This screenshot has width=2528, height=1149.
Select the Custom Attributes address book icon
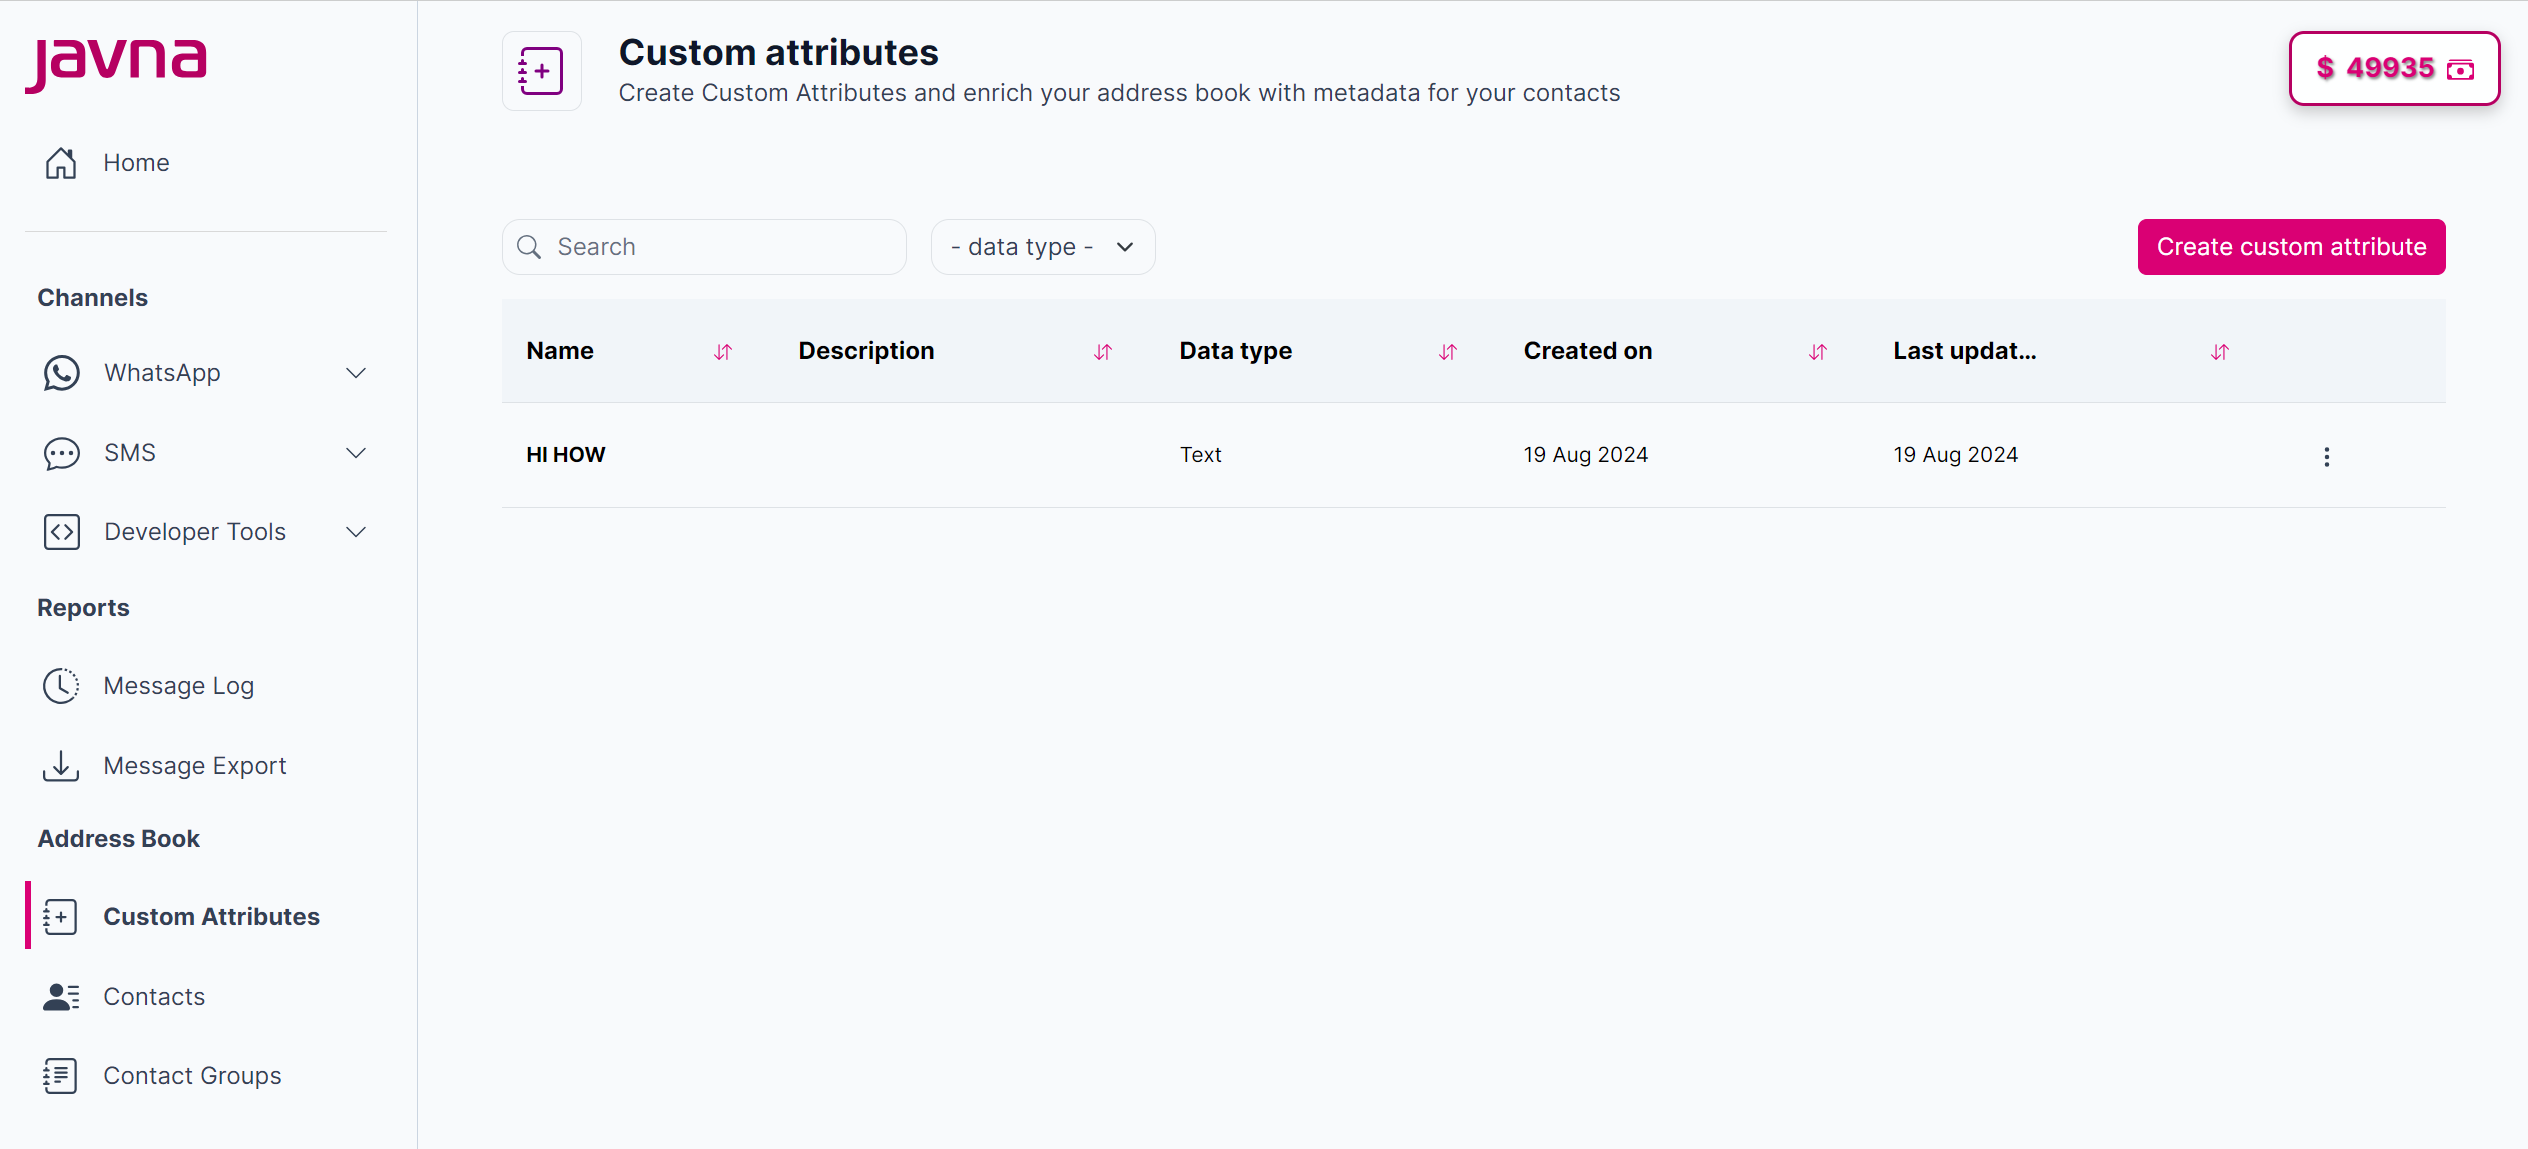[61, 915]
